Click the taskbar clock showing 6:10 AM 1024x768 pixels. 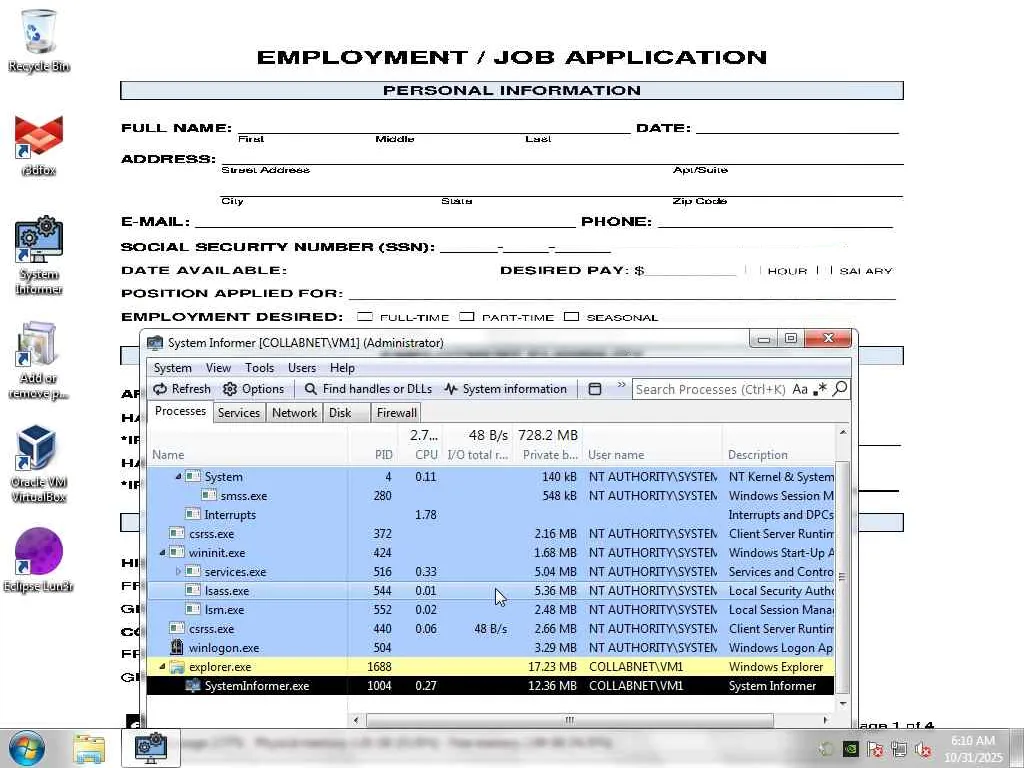point(973,749)
